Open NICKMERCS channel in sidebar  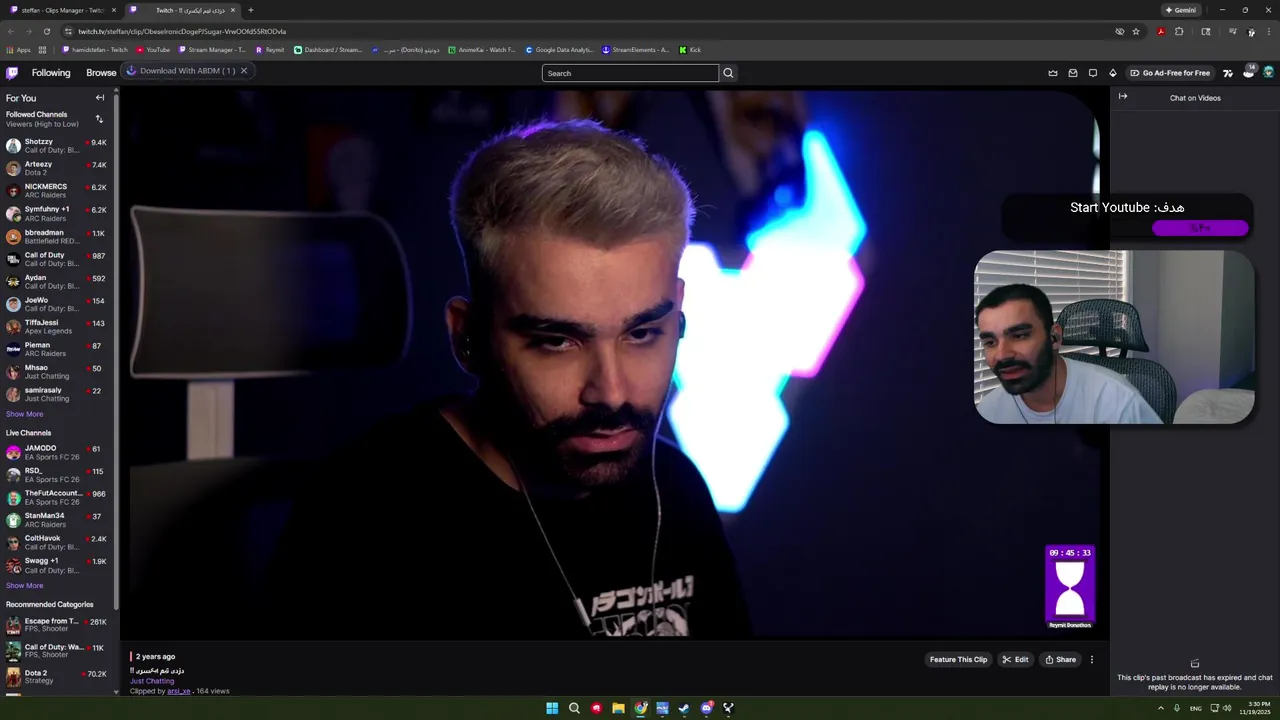pyautogui.click(x=57, y=191)
